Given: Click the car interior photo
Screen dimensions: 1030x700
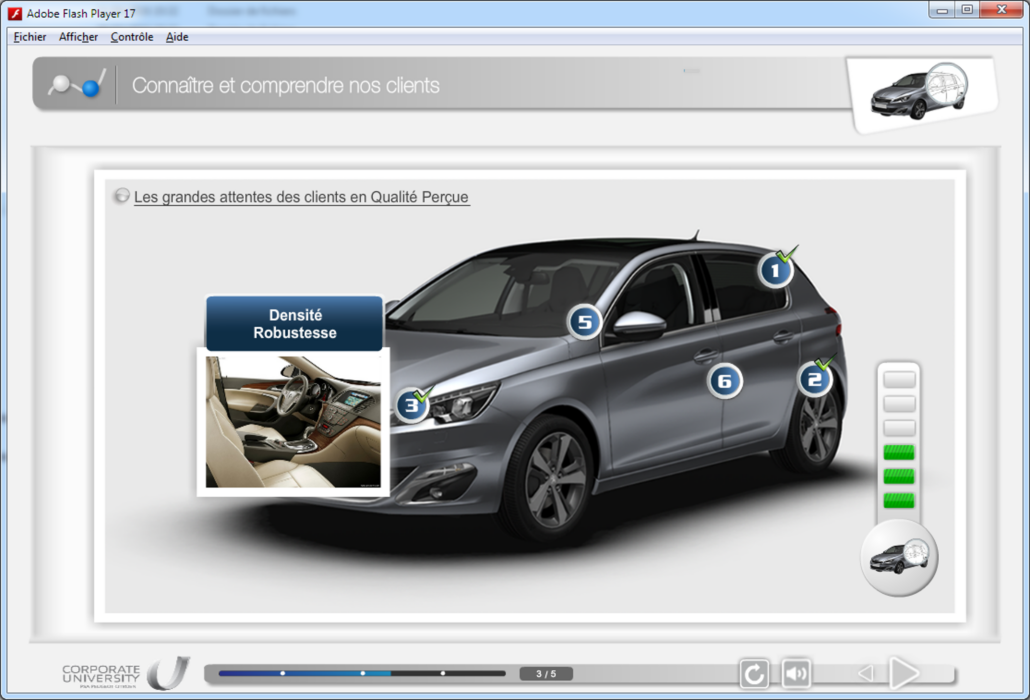Looking at the screenshot, I should tap(293, 422).
